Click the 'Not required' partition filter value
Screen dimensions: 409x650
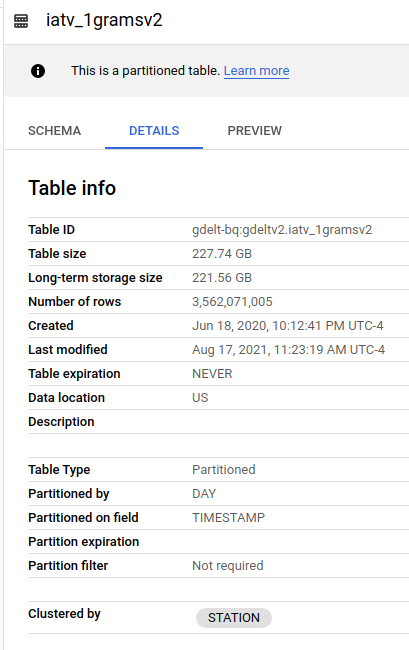coord(227,566)
